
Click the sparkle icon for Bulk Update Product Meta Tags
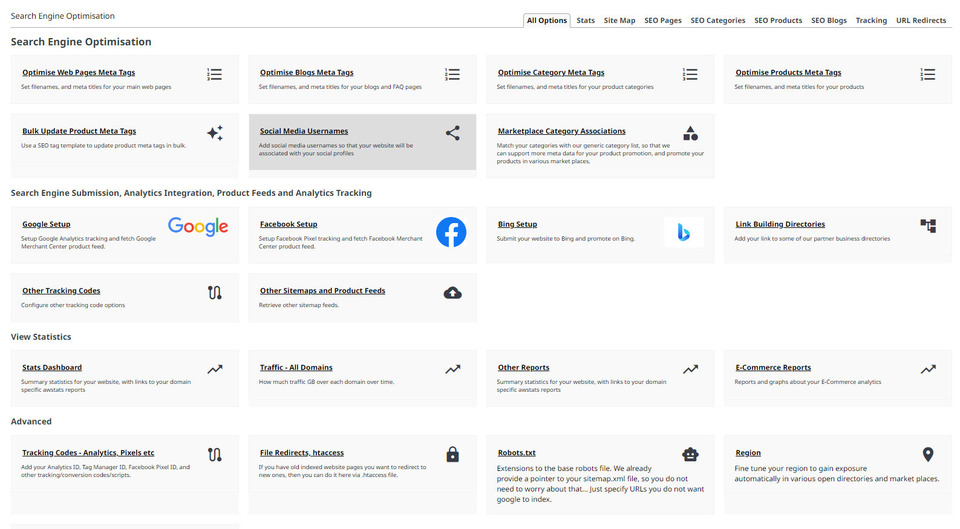(x=214, y=133)
